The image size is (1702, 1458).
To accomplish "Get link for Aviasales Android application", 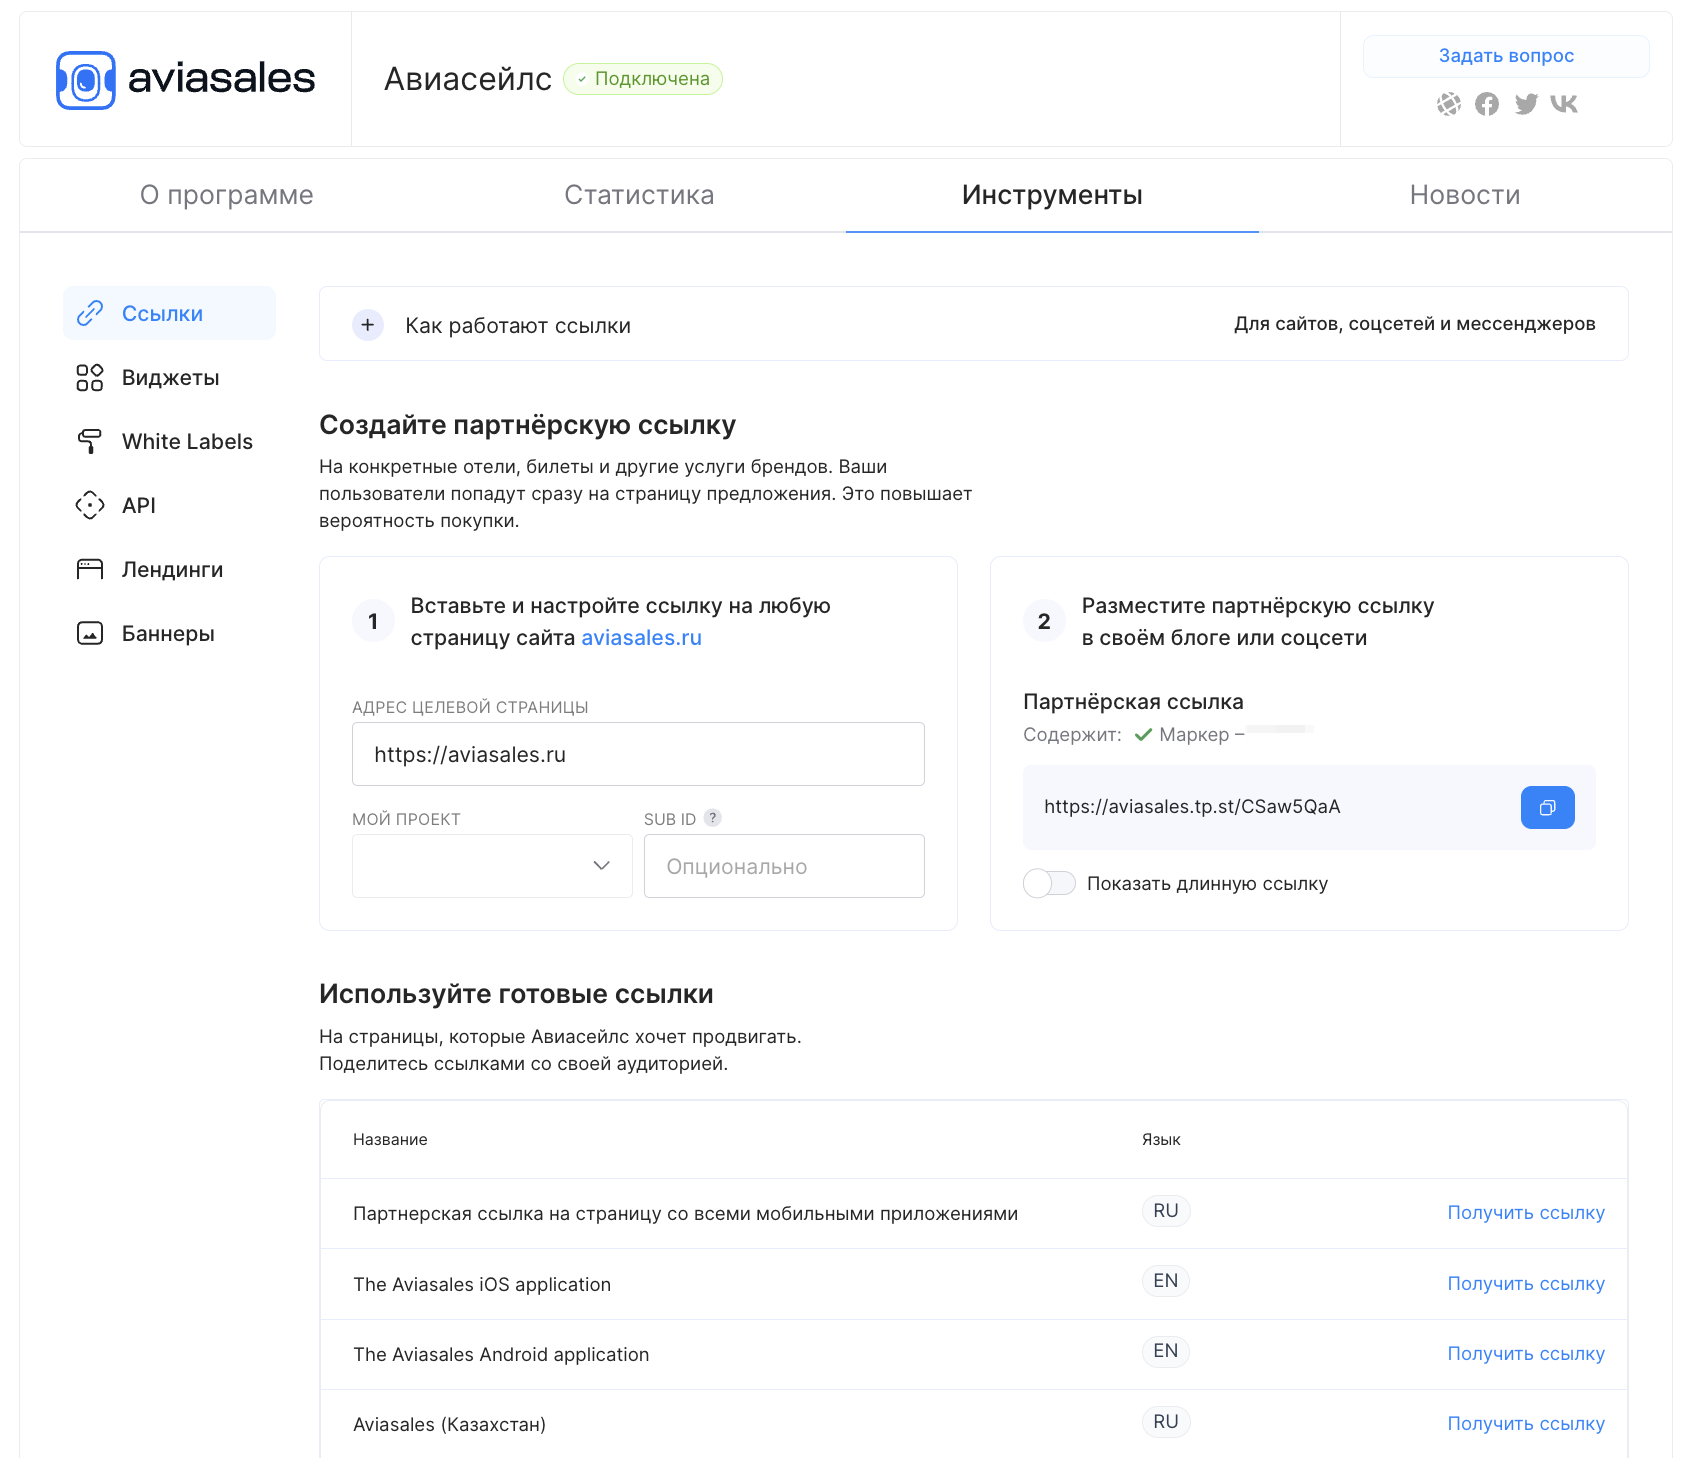I will tap(1526, 1354).
